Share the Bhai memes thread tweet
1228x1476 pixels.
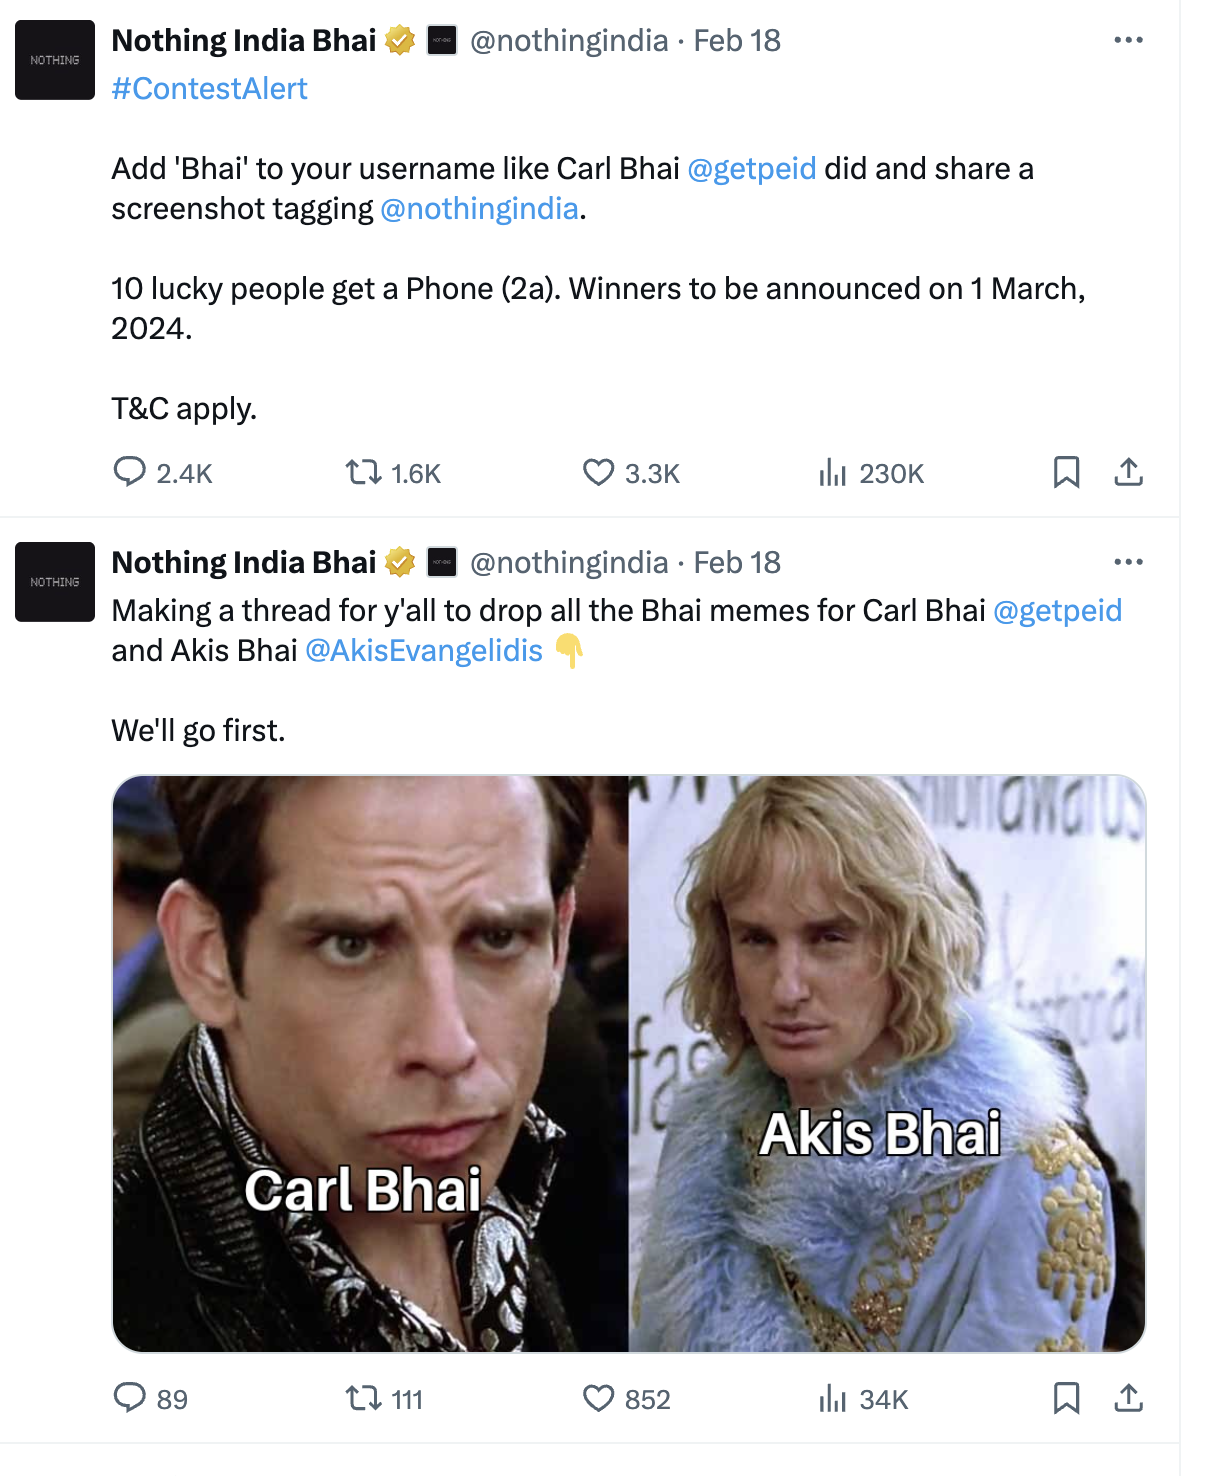click(x=1128, y=1398)
